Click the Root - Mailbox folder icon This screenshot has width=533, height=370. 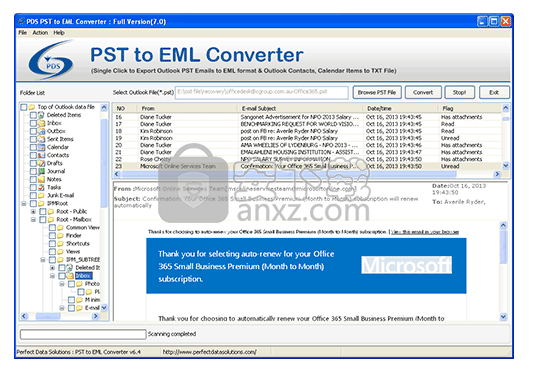(51, 220)
